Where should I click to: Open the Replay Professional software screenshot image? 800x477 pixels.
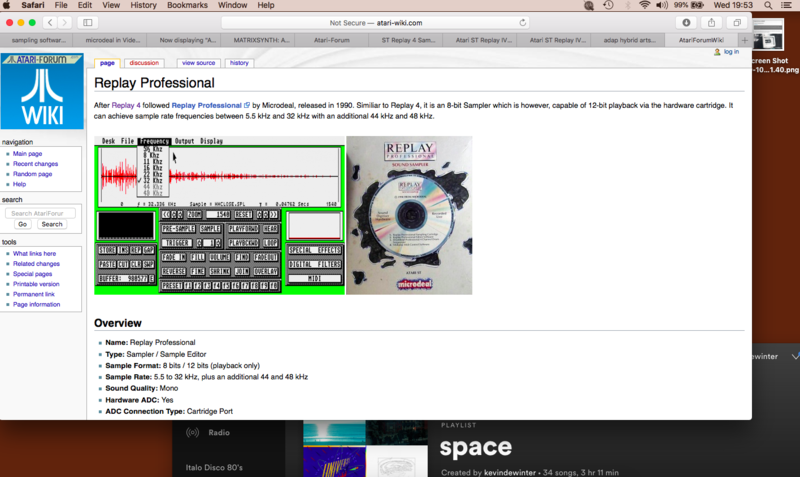(x=219, y=215)
